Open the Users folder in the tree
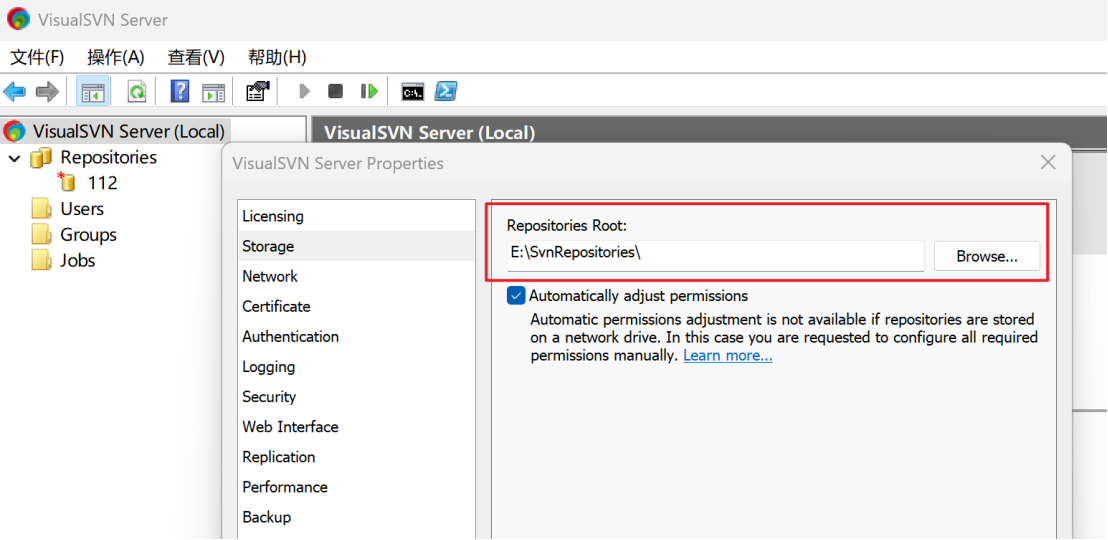Viewport: 1108px width, 540px height. point(81,209)
